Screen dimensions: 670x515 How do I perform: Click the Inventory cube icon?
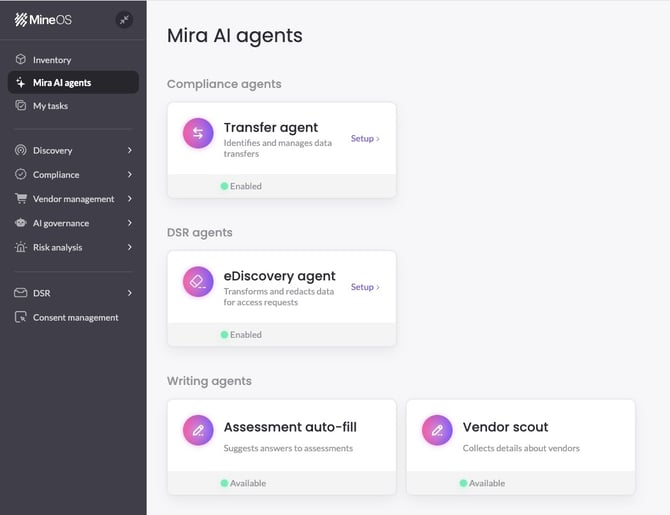pos(21,60)
